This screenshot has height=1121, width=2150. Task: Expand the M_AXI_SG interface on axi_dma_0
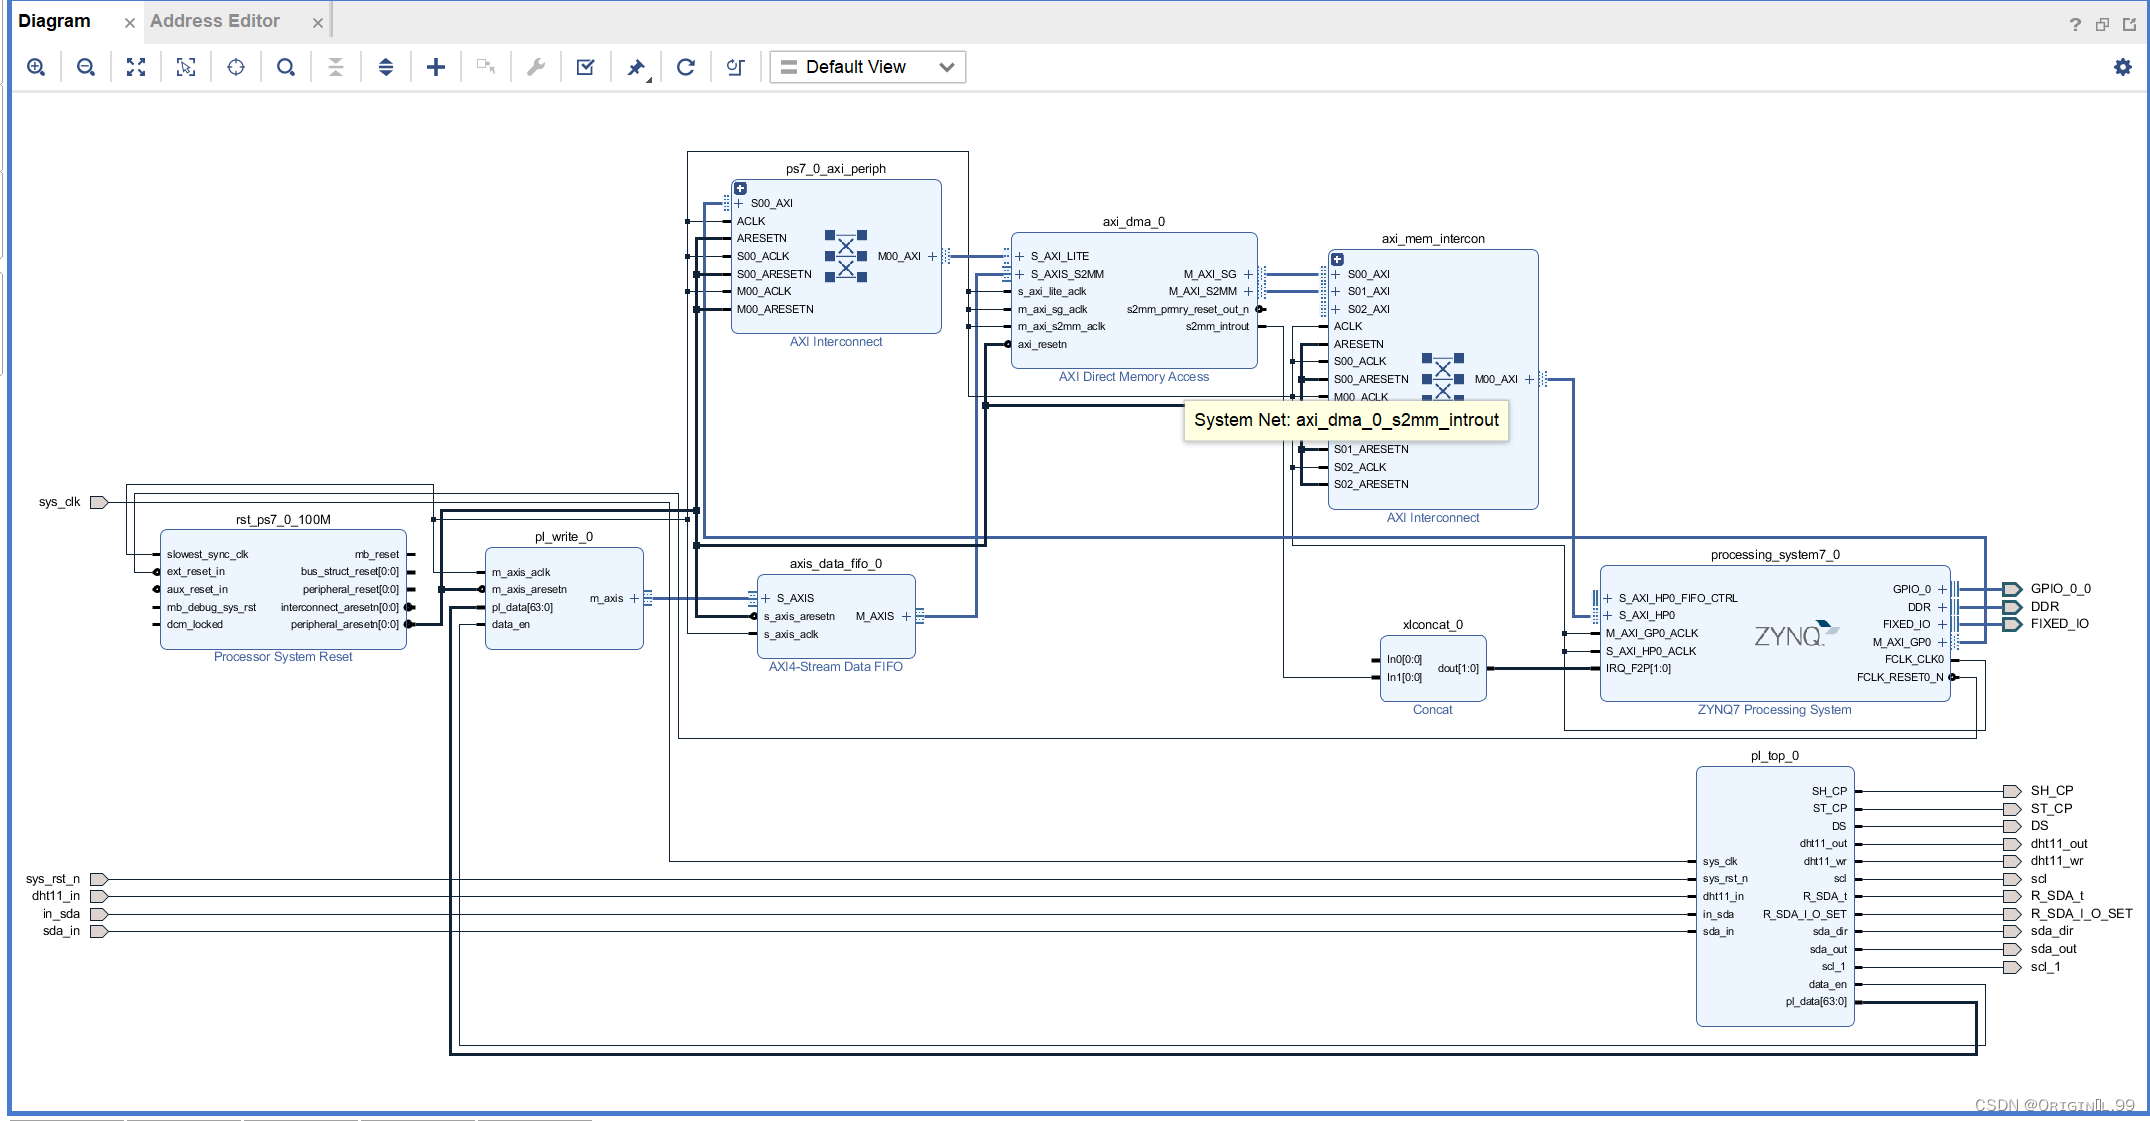(1248, 274)
